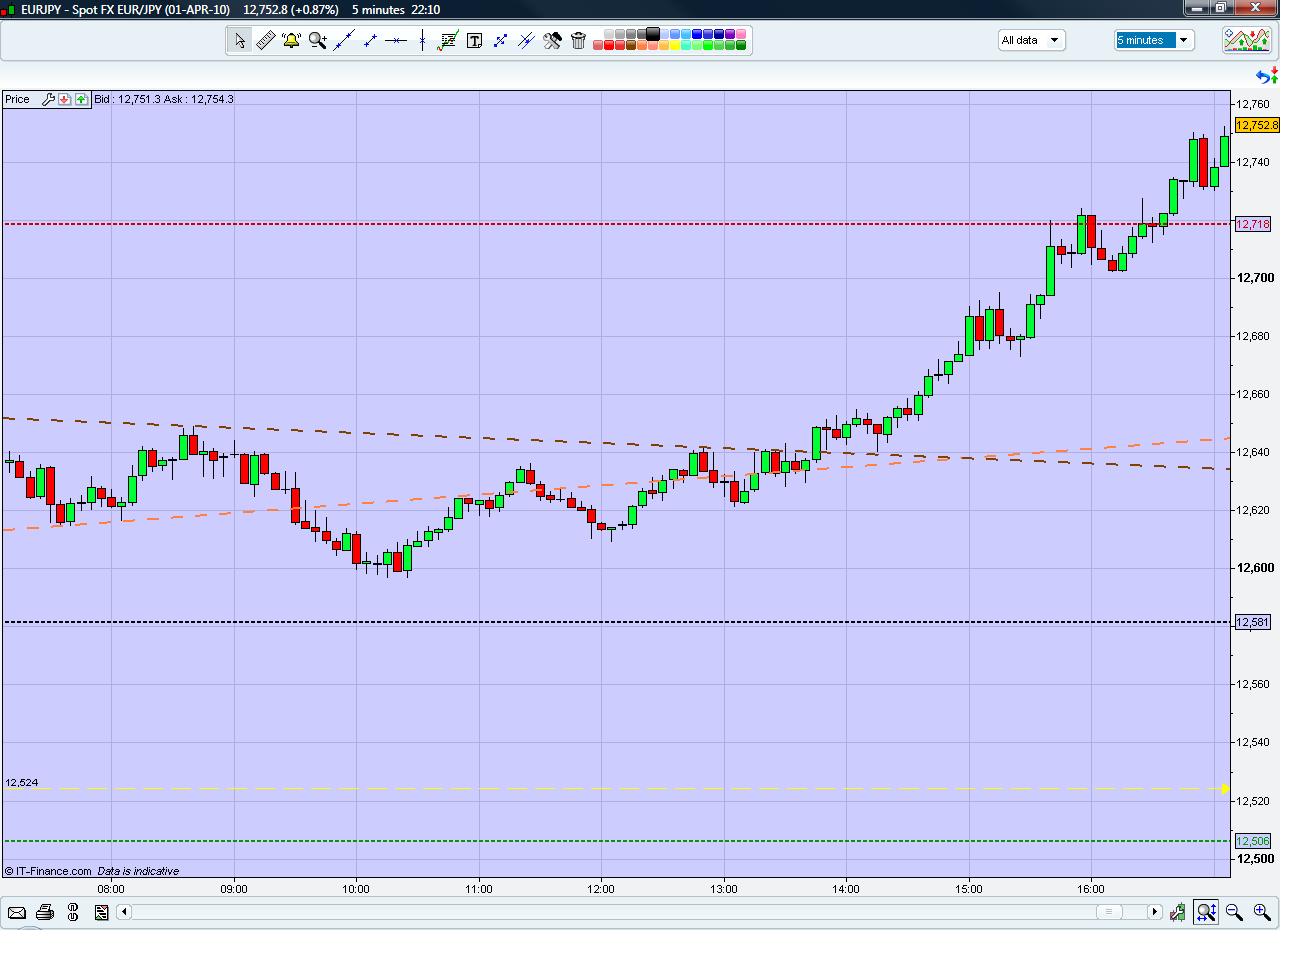Open the indicators chart button
Screen dimensions: 1299x963
[1247, 40]
